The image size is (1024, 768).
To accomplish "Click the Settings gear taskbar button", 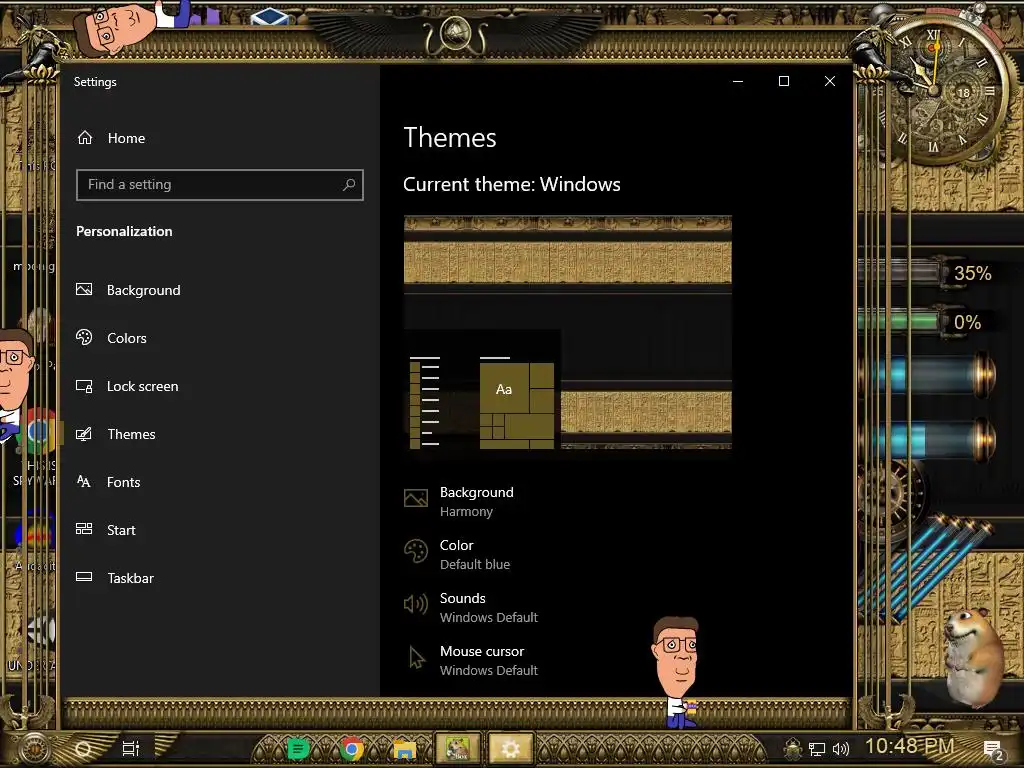I will pos(510,748).
